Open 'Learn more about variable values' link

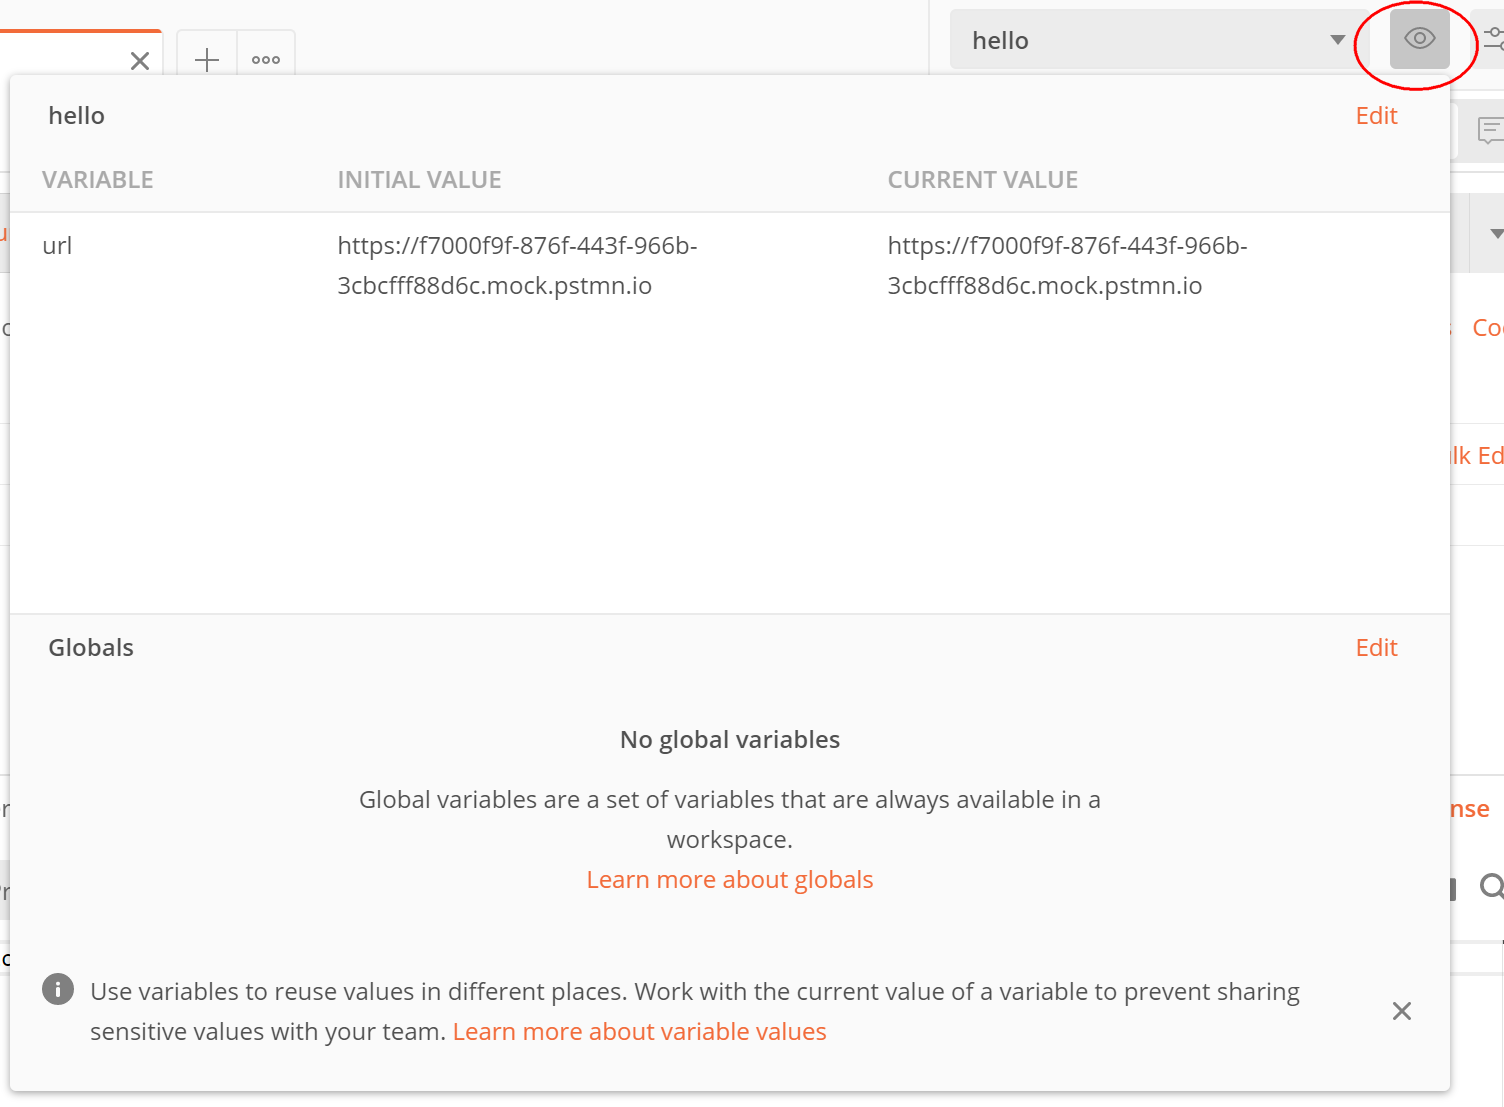pos(640,1032)
